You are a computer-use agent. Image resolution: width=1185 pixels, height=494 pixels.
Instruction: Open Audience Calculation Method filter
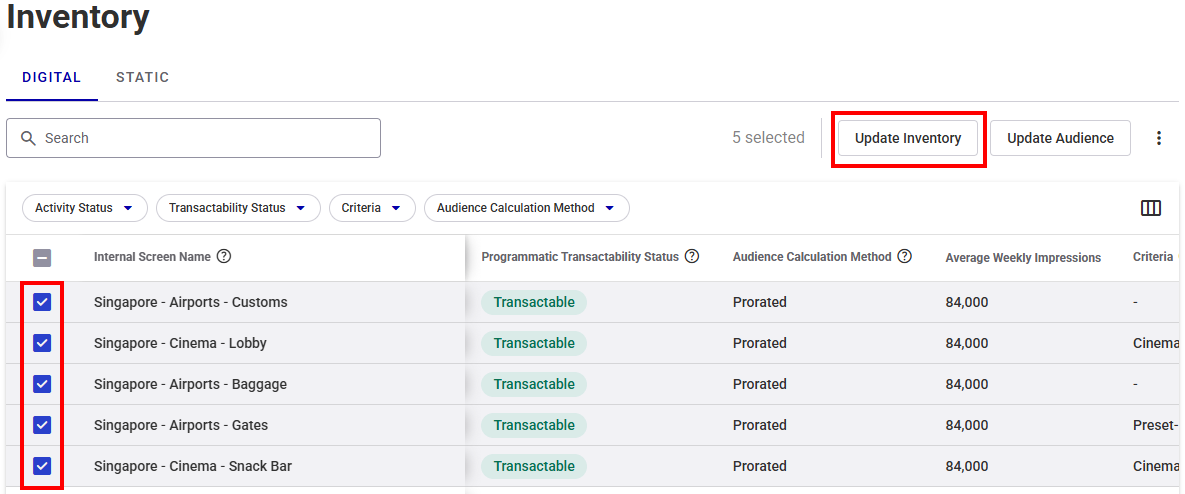click(526, 208)
